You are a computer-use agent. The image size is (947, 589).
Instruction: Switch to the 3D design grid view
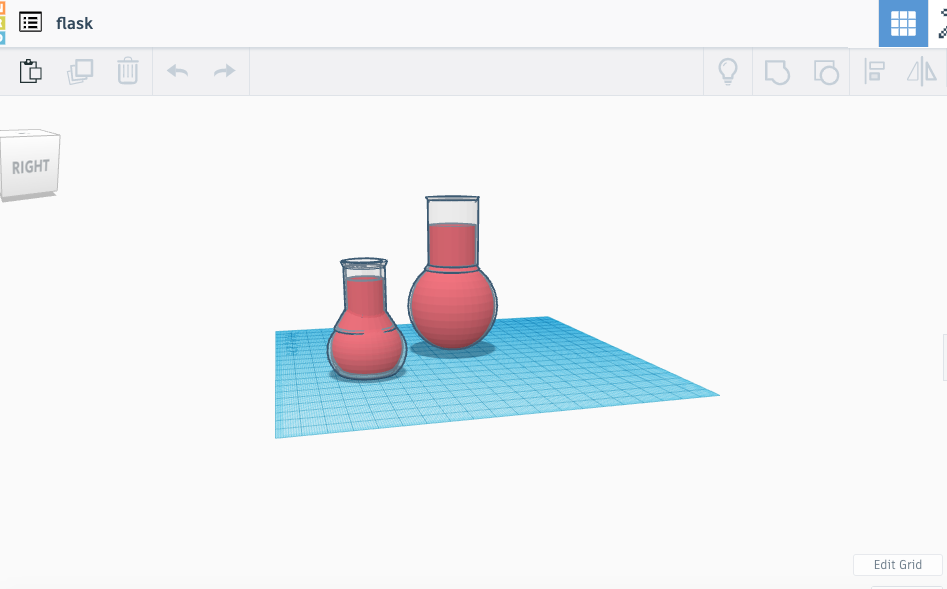[x=903, y=23]
